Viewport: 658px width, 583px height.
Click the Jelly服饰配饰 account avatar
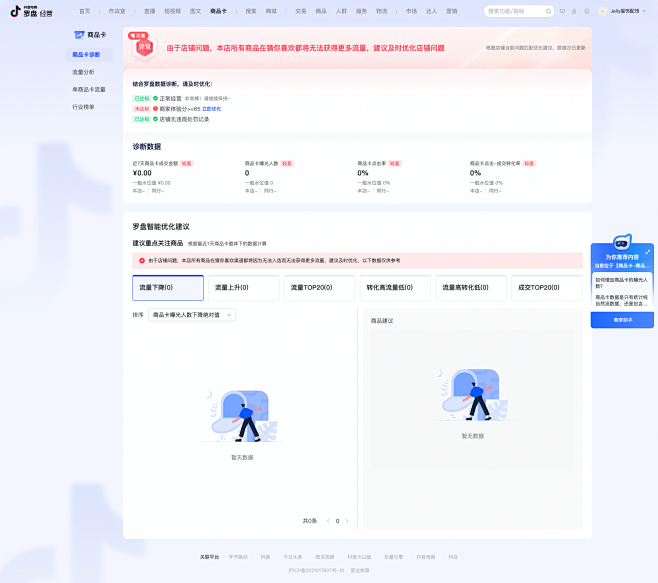(x=603, y=11)
